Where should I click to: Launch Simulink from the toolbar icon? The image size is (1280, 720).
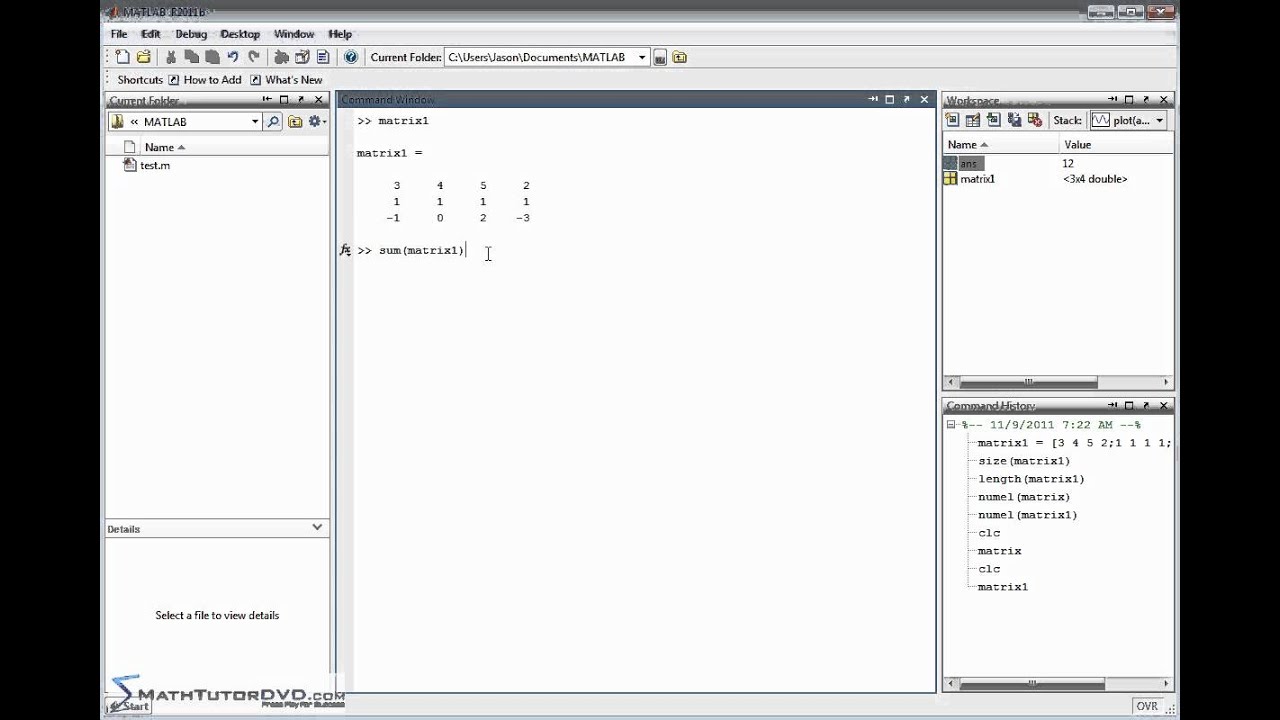[x=282, y=57]
